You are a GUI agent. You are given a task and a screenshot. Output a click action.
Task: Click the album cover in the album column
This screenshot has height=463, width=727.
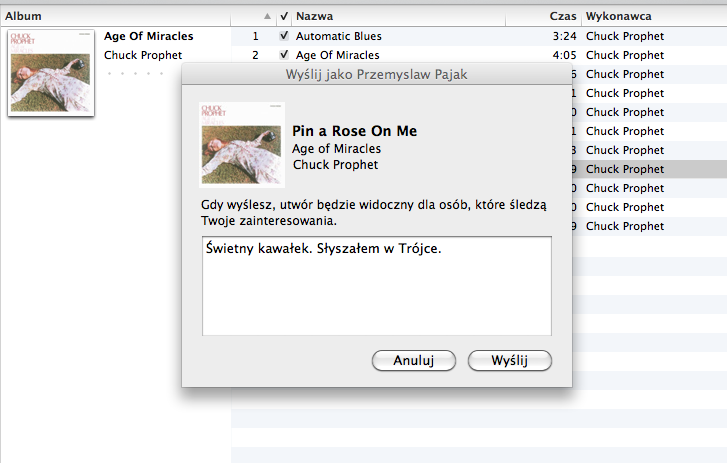[x=51, y=73]
